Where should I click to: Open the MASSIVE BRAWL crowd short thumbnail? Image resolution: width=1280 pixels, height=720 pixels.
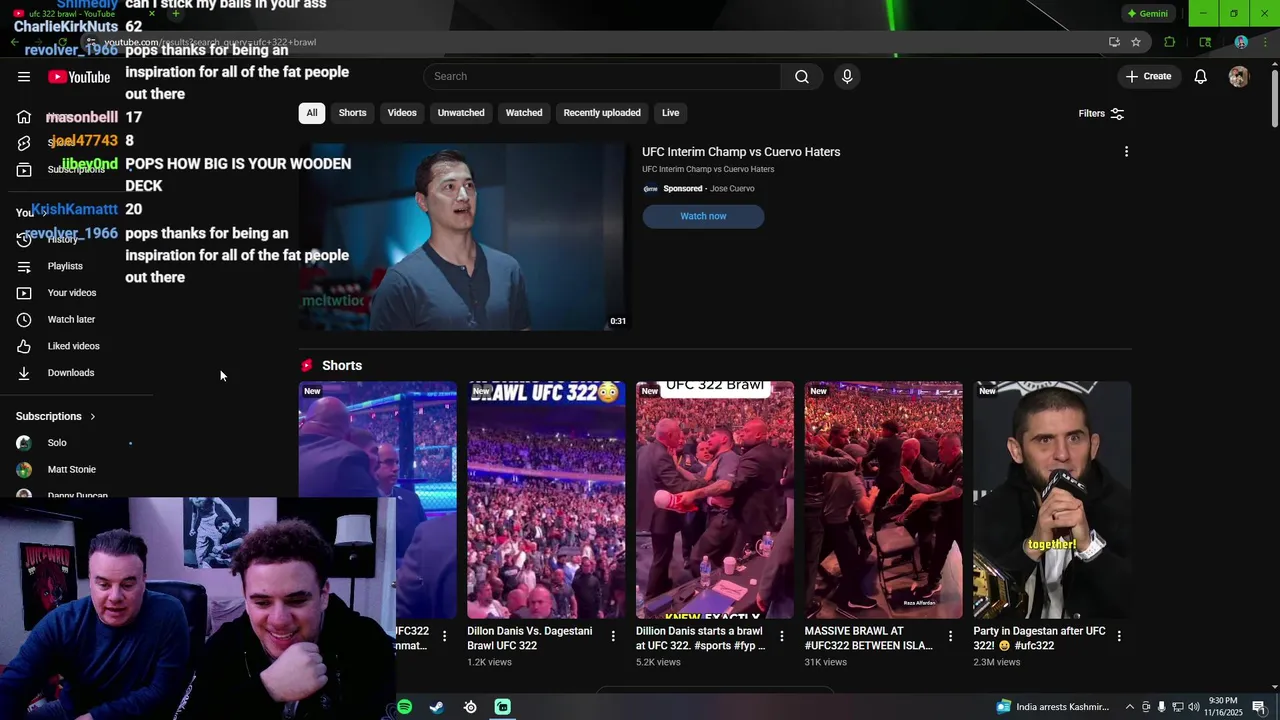884,500
